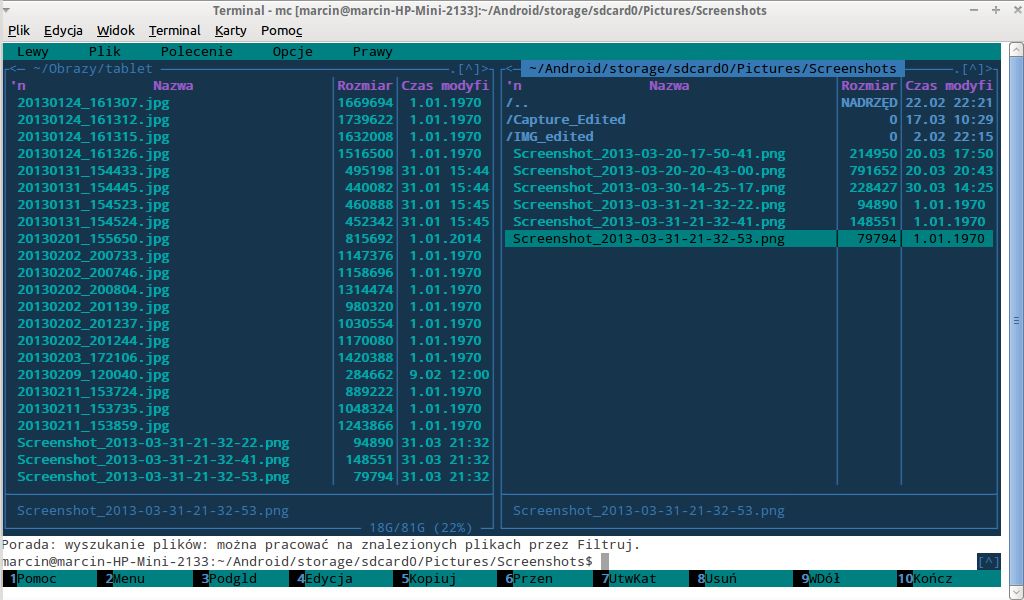
Task: Open mc Opcje menu
Action: 293,52
